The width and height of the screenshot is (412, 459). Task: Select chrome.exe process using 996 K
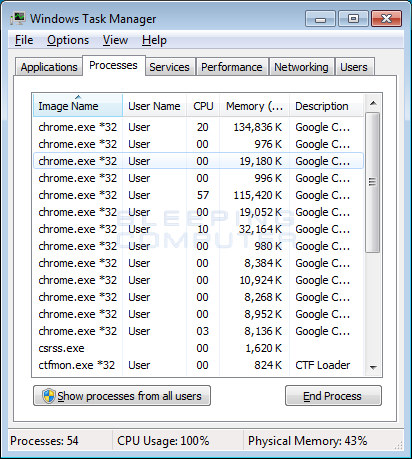[x=198, y=178]
